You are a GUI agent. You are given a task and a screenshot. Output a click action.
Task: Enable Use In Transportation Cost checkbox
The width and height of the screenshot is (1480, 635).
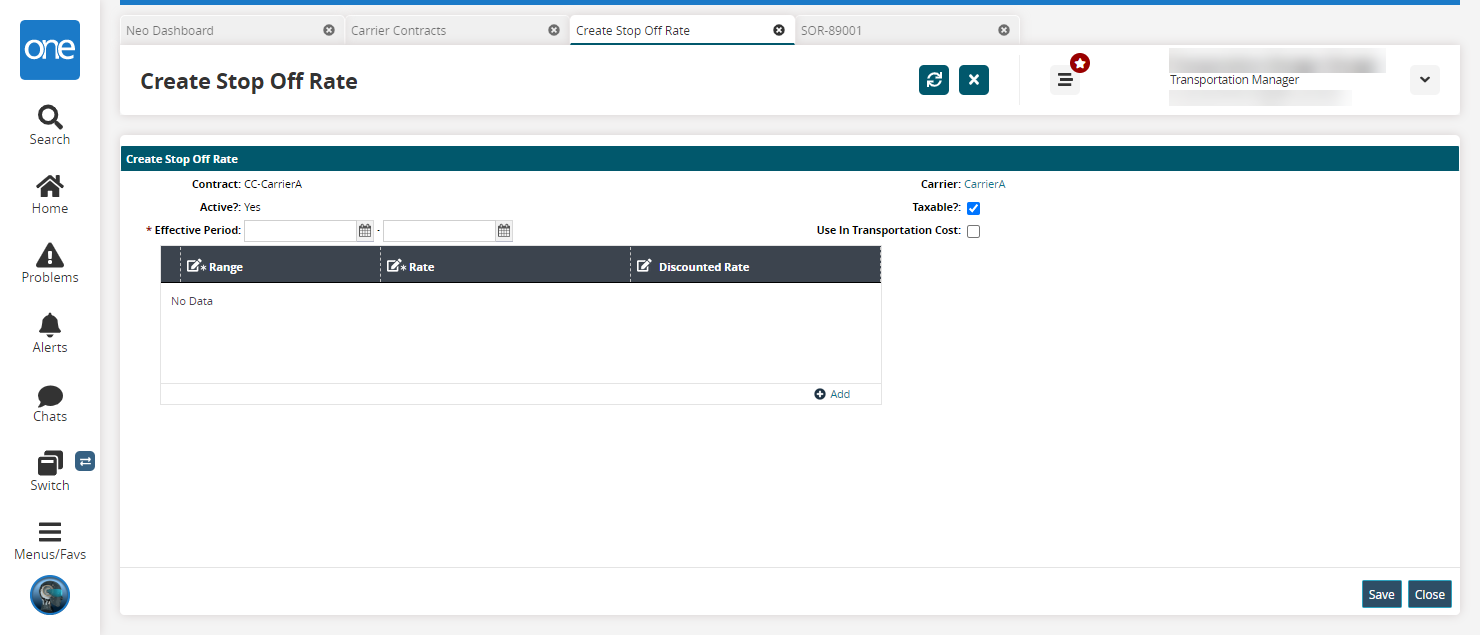(973, 231)
